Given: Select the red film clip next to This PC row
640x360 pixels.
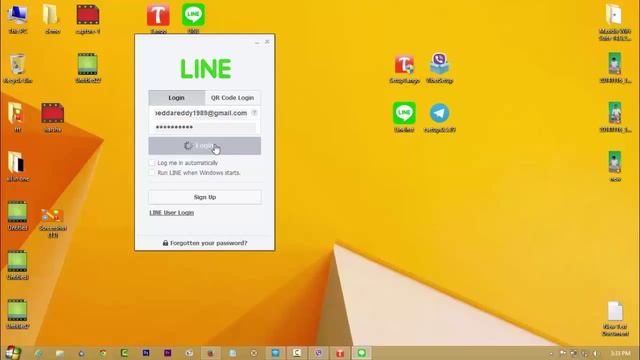Looking at the screenshot, I should pyautogui.click(x=87, y=19).
